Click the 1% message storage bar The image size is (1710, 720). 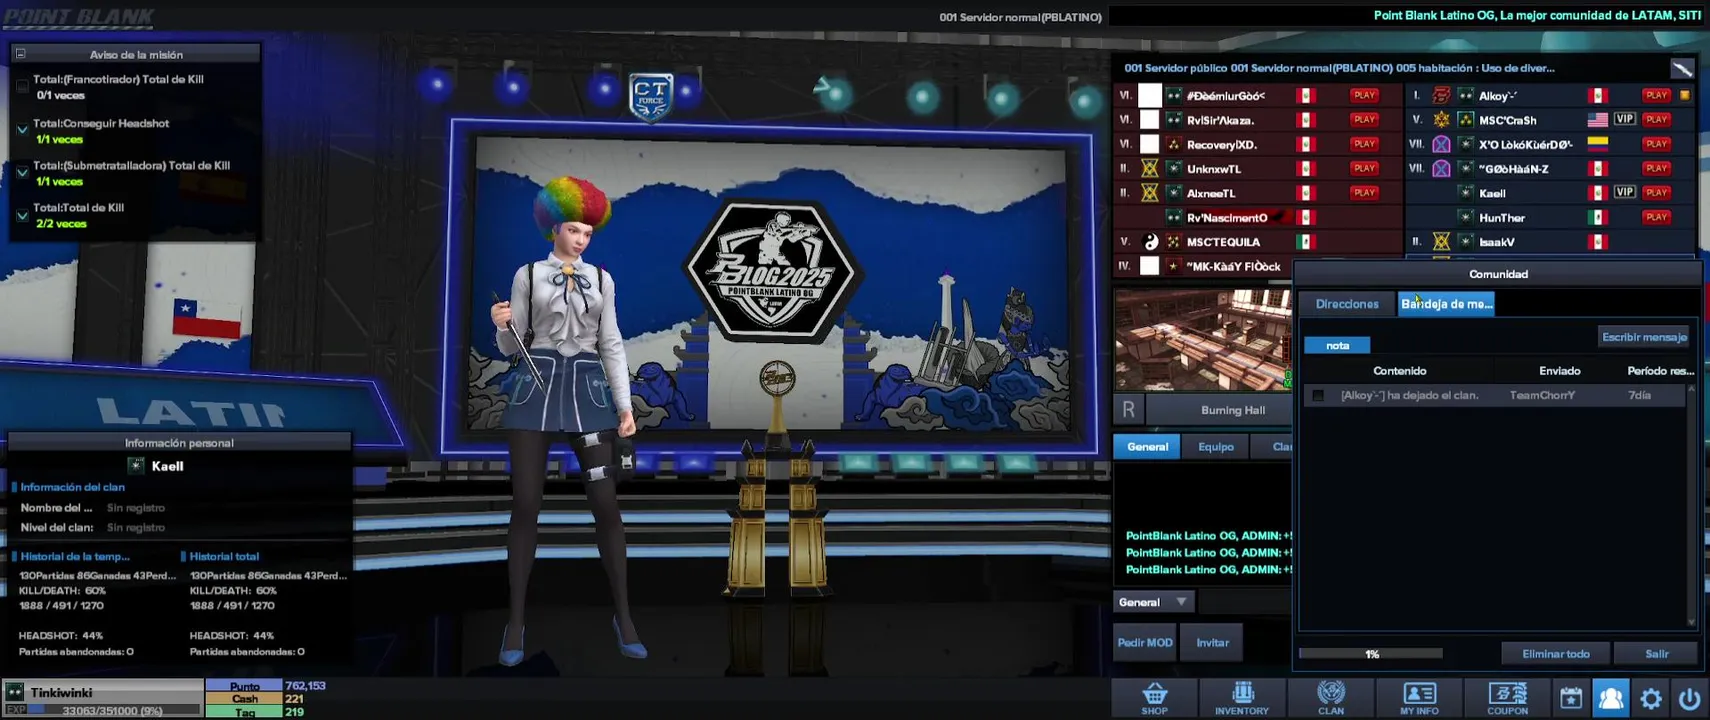click(x=1371, y=654)
